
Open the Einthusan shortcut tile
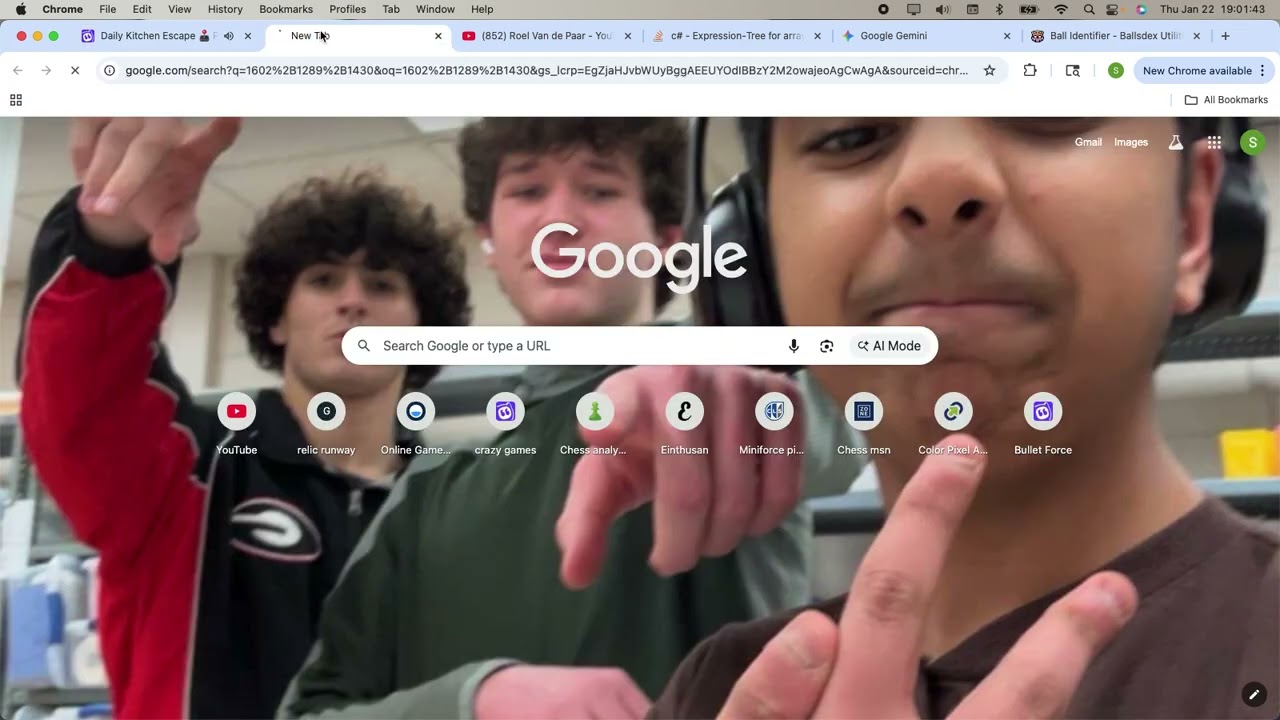tap(684, 412)
